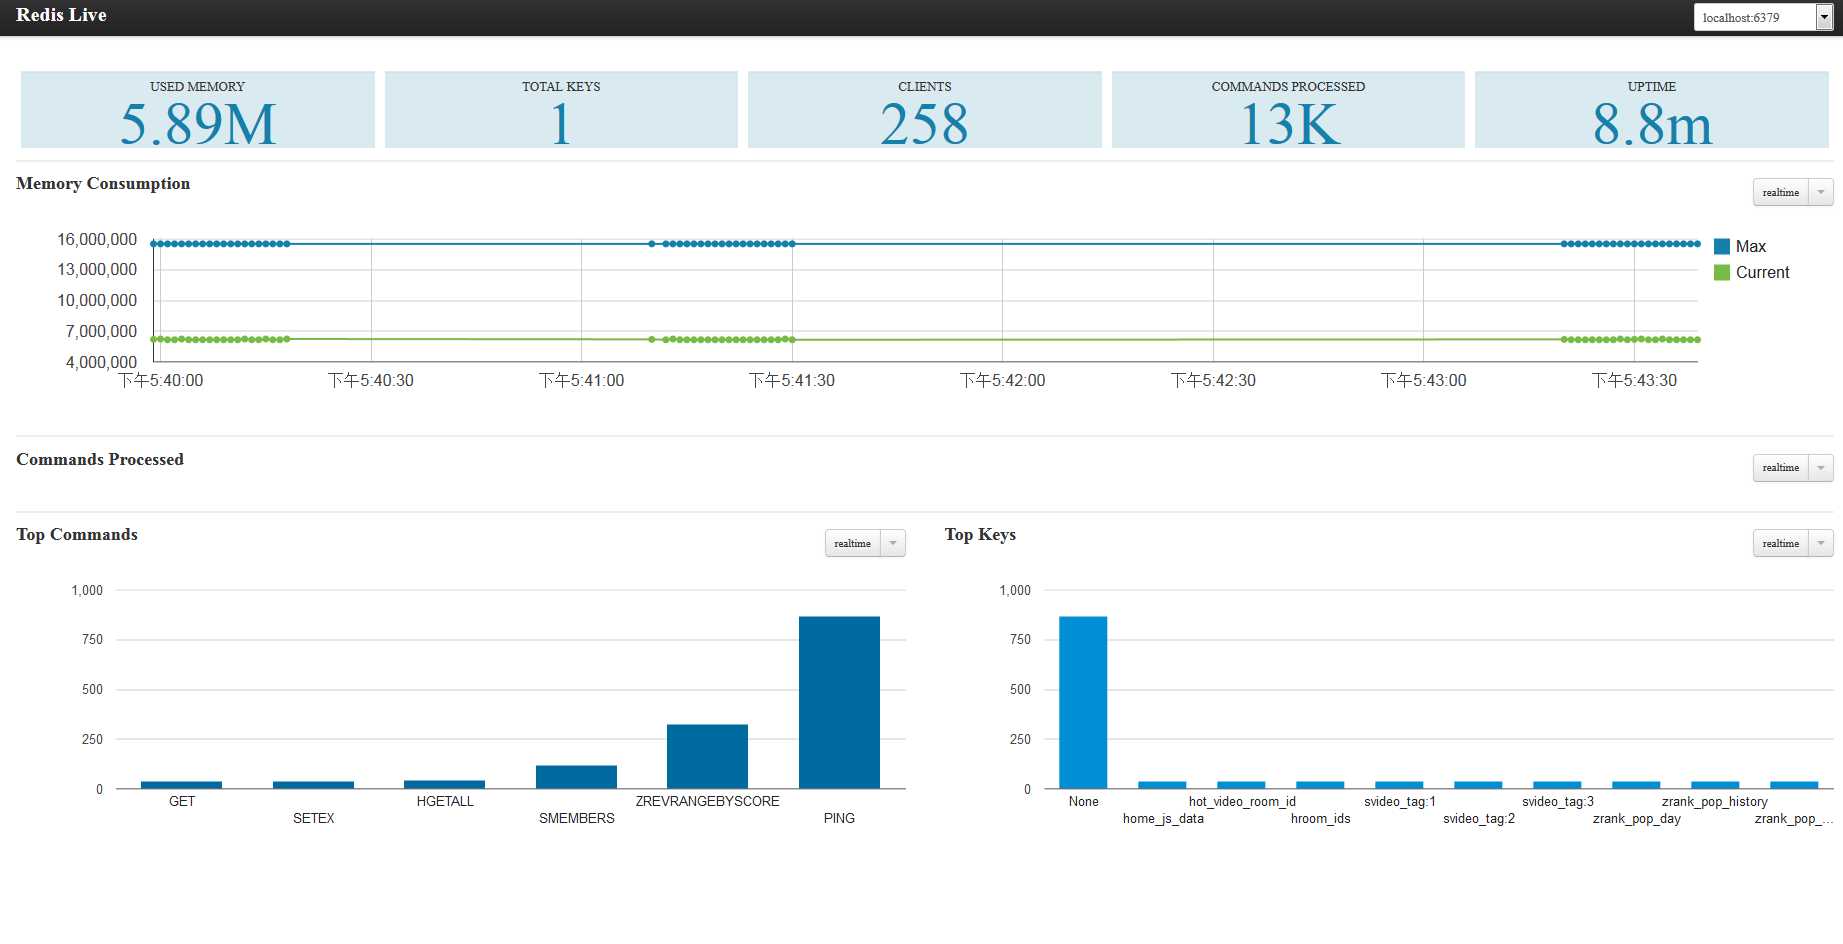Select the svideo_tag:1 bar
The height and width of the screenshot is (944, 1843).
pos(1399,785)
